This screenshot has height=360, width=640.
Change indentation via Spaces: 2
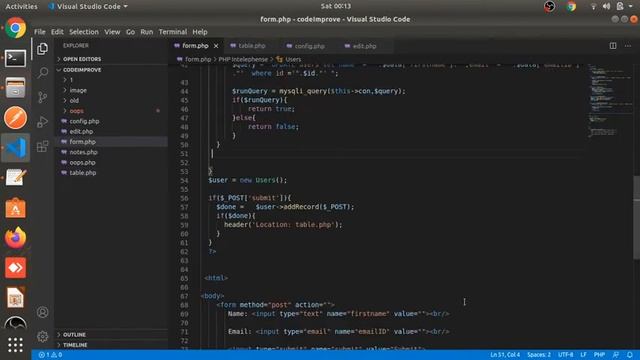click(539, 355)
